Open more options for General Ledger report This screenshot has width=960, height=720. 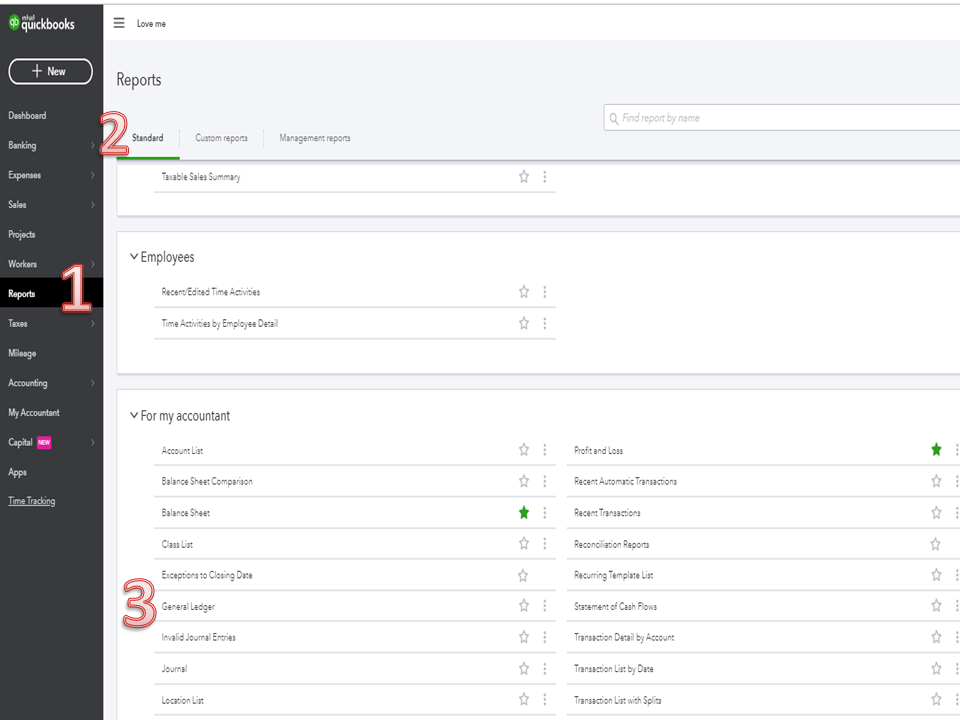(x=545, y=606)
